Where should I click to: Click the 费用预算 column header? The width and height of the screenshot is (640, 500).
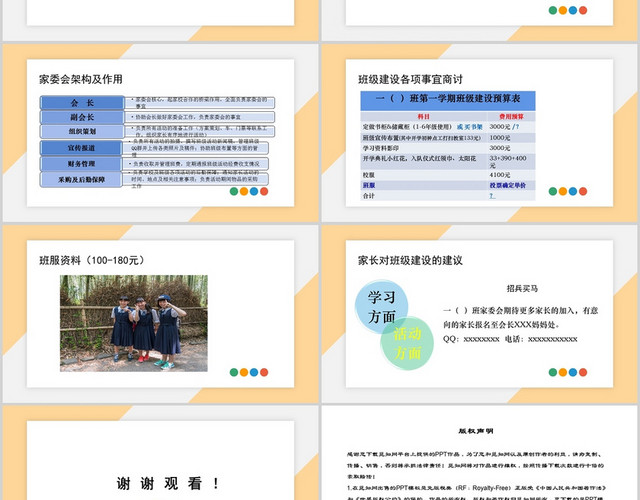point(511,116)
